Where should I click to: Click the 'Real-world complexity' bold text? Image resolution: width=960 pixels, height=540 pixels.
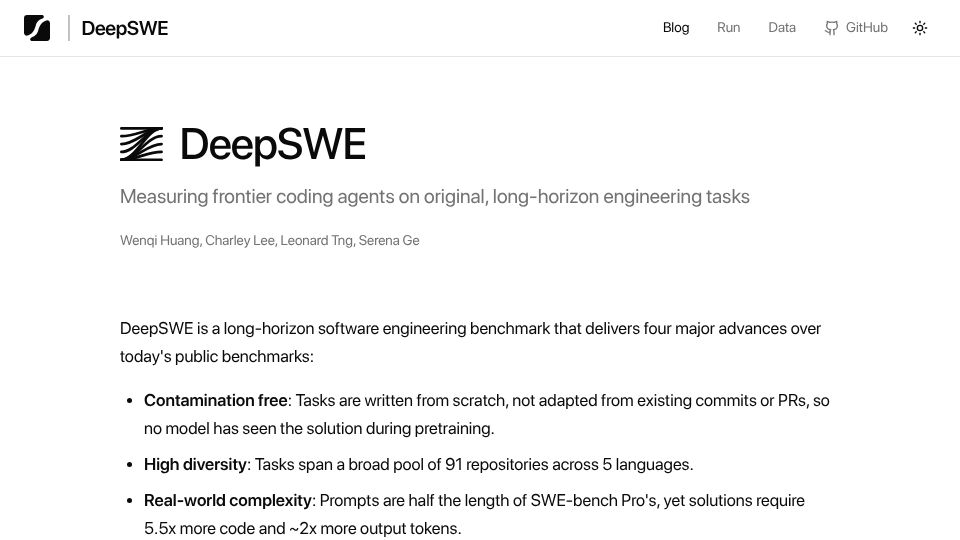click(228, 501)
